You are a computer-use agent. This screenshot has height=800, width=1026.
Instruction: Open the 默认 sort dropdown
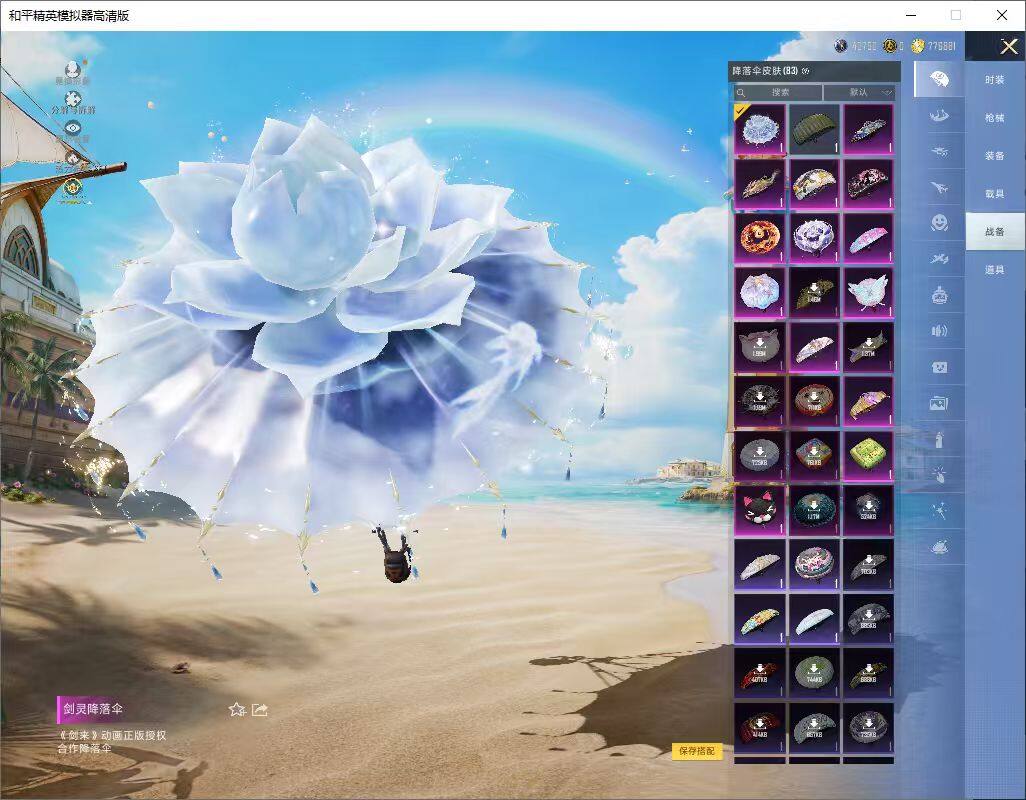pos(859,93)
